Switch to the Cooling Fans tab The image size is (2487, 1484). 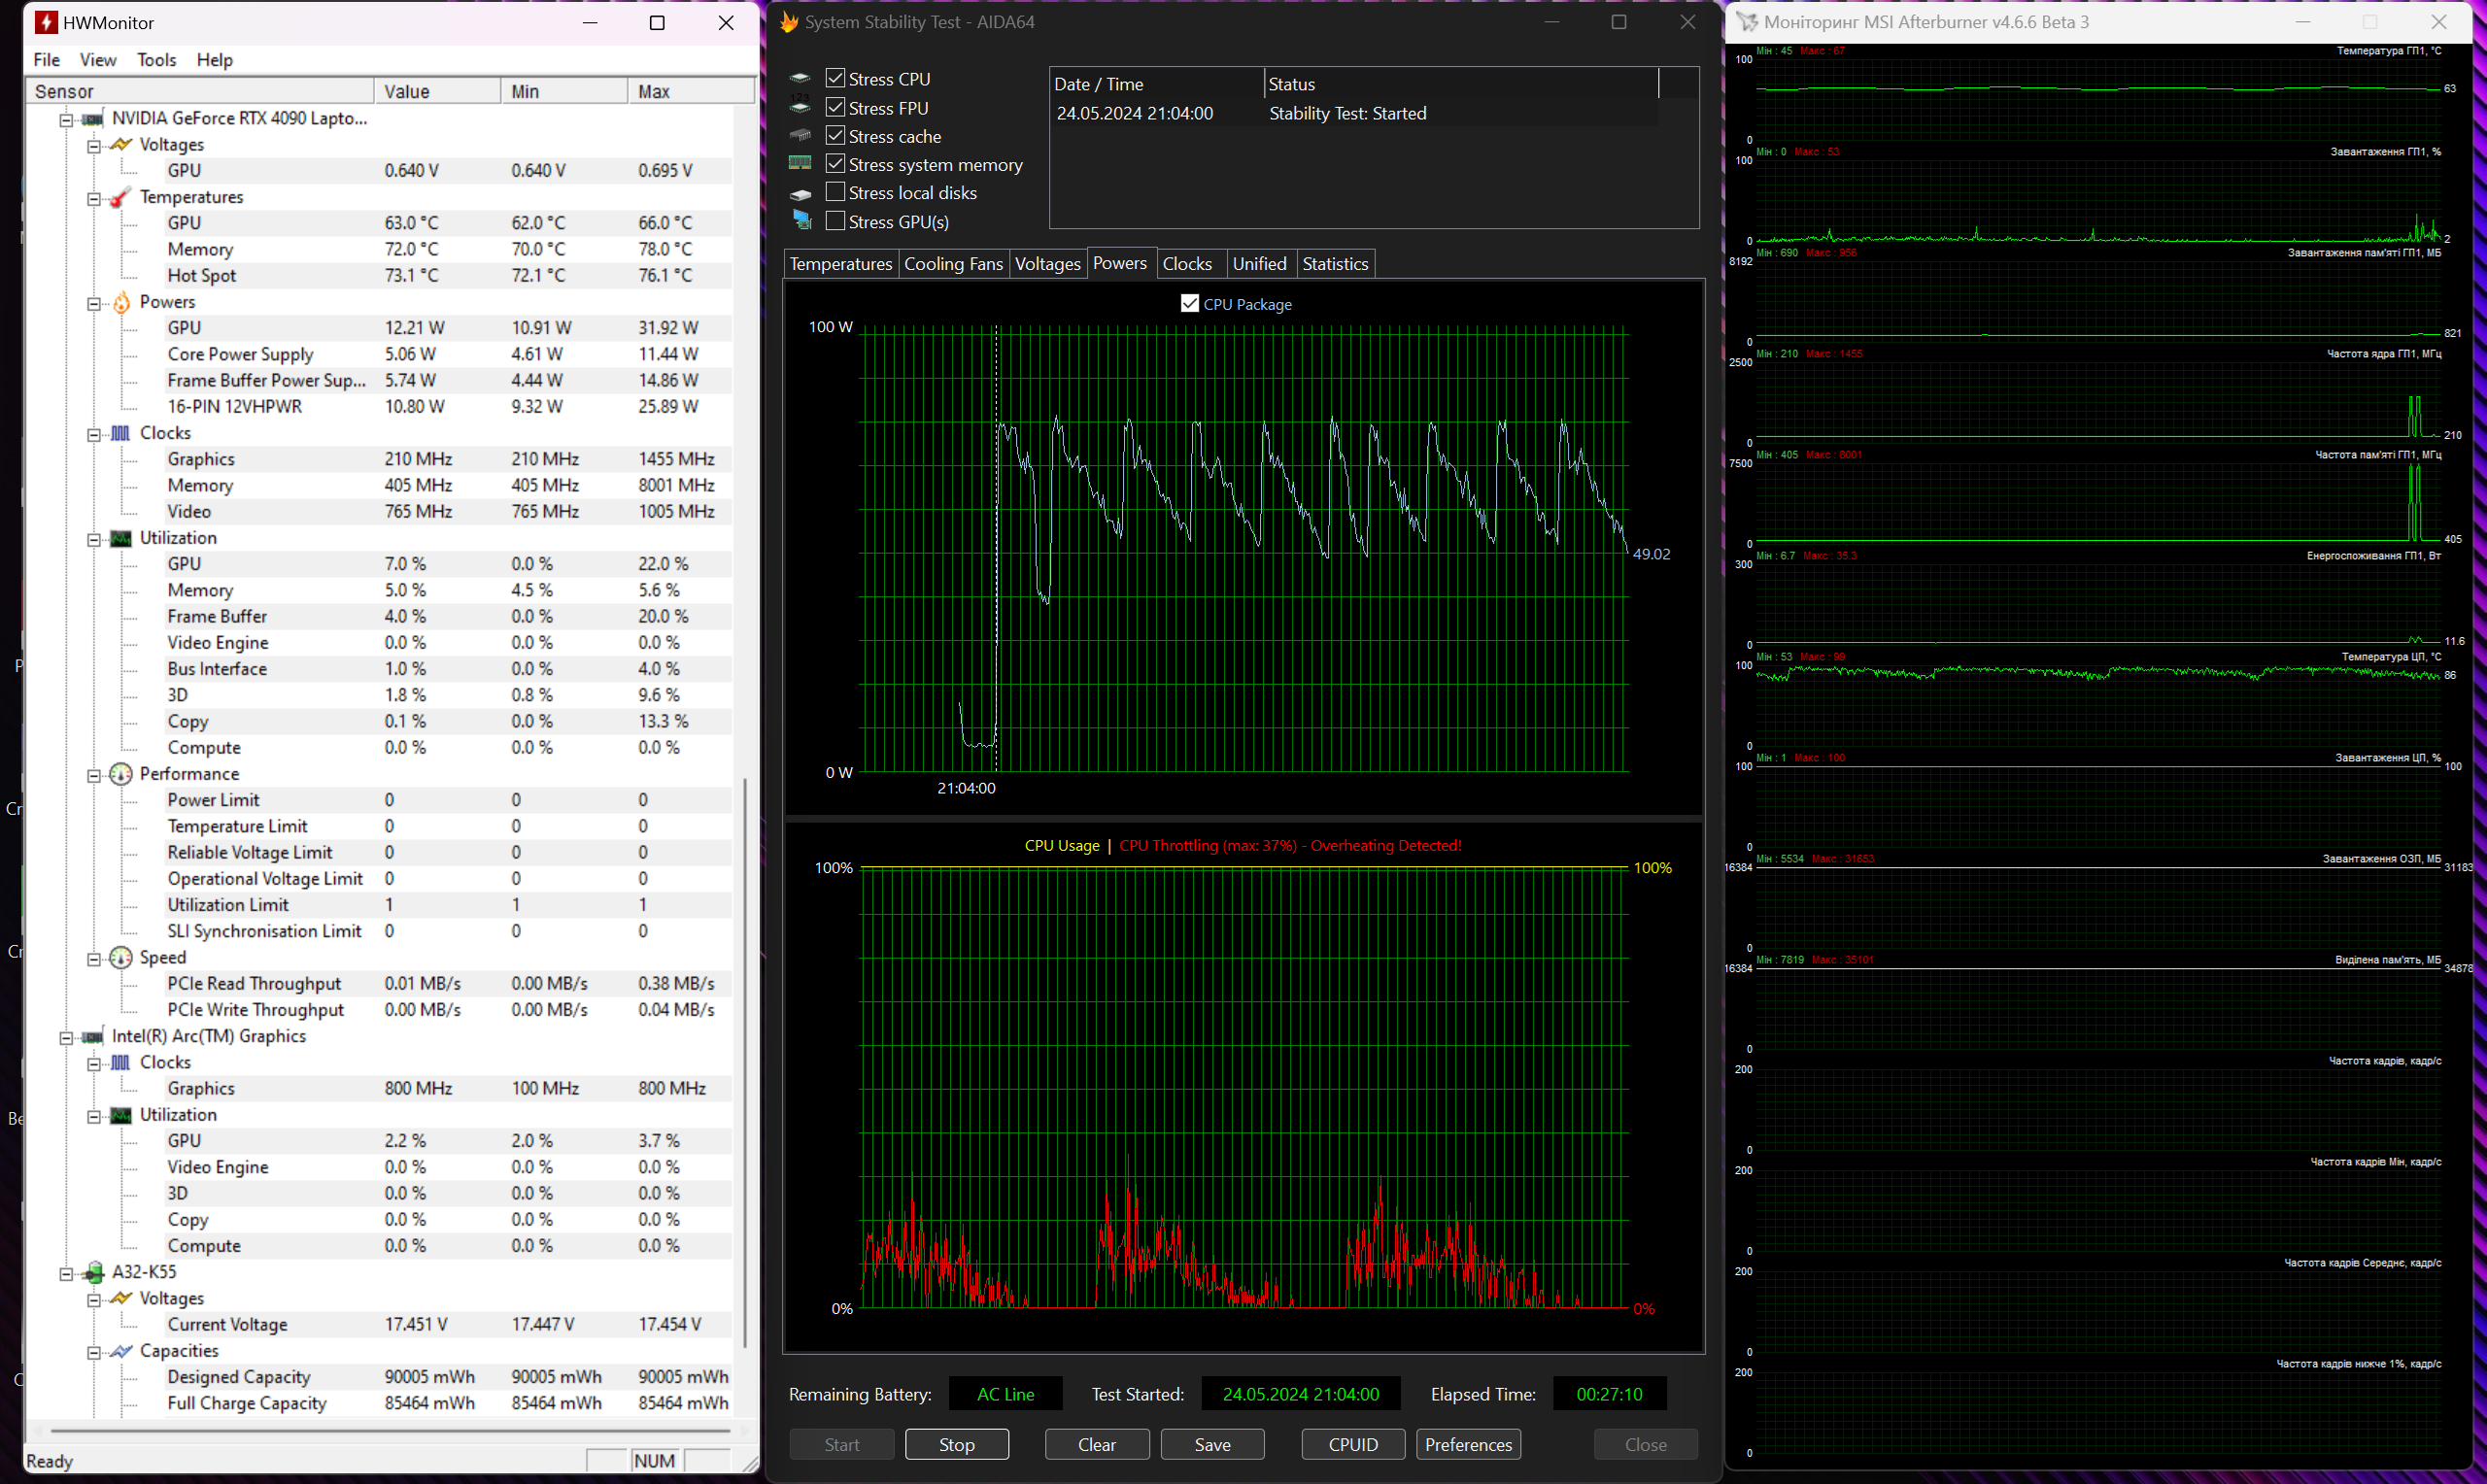[x=952, y=264]
